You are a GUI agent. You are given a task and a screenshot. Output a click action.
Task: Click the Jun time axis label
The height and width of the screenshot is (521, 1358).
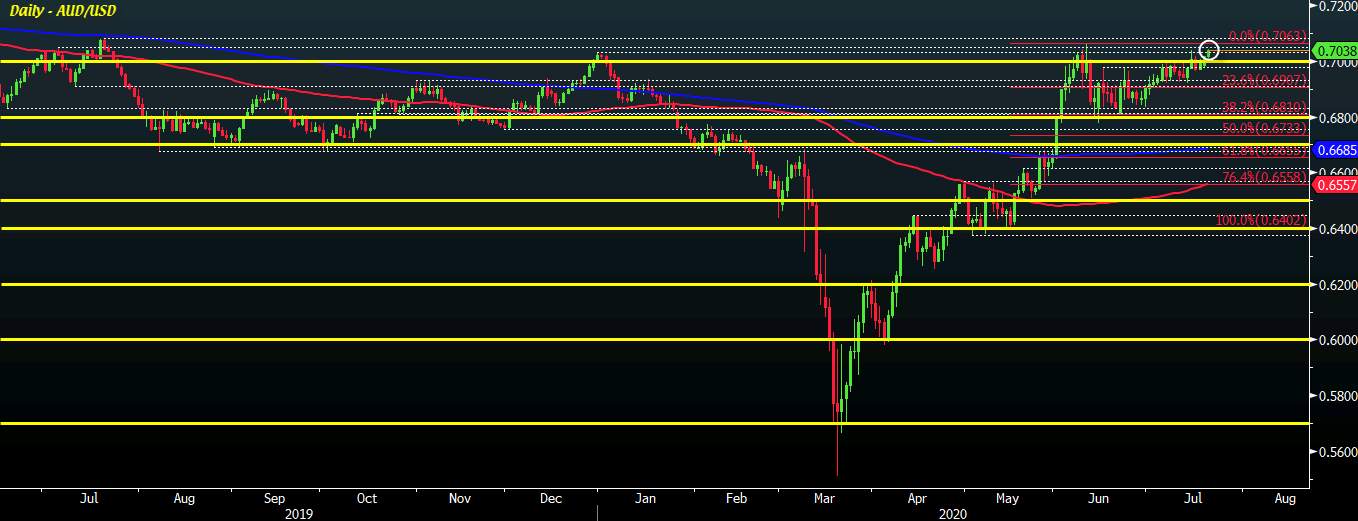click(x=1098, y=497)
